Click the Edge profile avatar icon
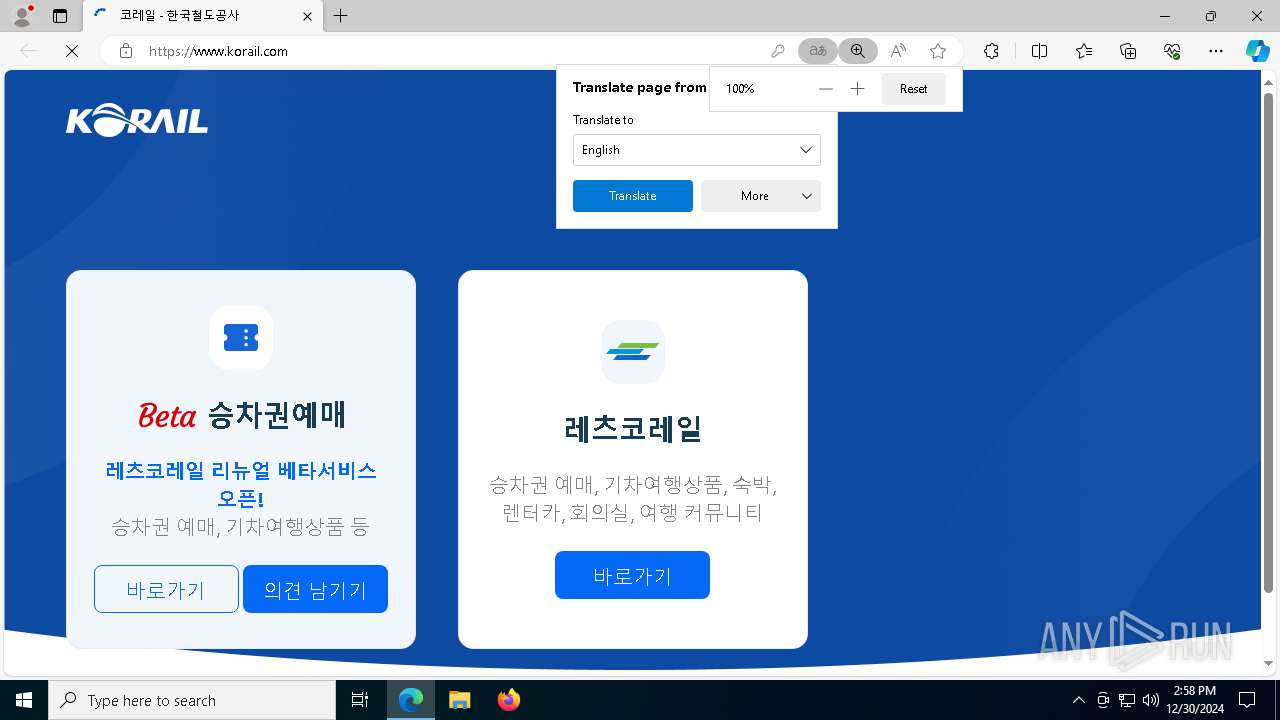 pos(21,16)
